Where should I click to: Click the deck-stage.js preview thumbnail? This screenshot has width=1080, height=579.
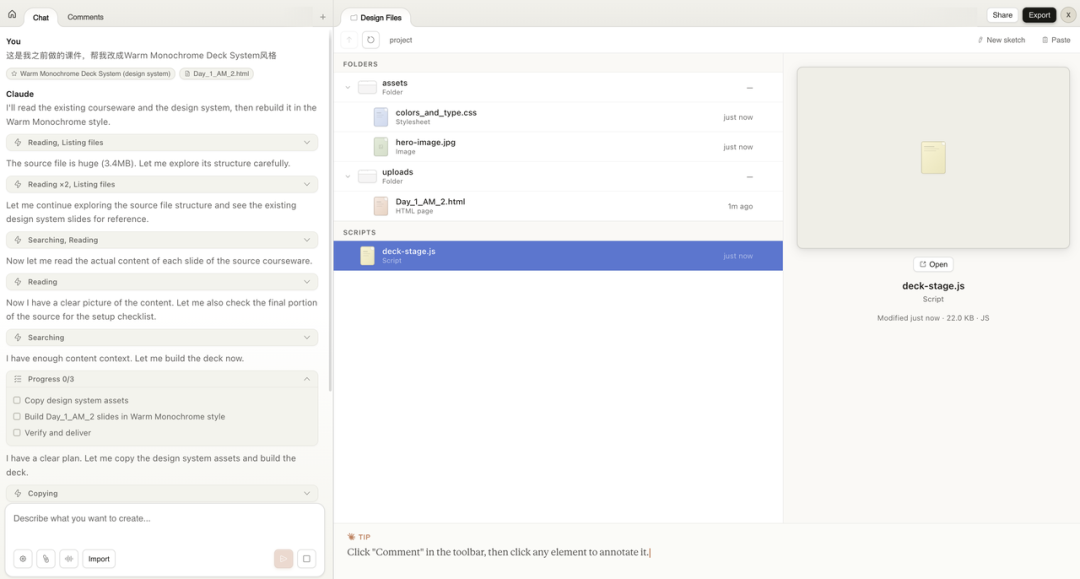coord(932,158)
